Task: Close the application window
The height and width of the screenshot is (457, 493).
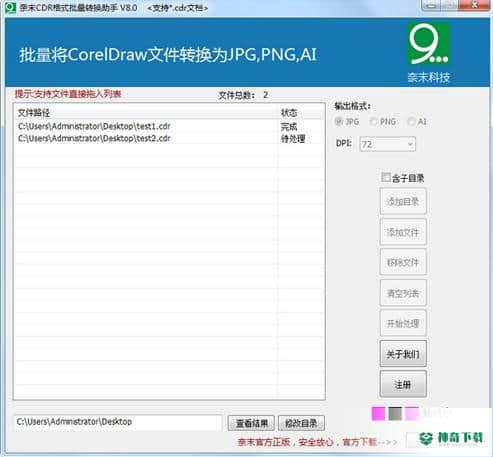Action: pyautogui.click(x=475, y=5)
